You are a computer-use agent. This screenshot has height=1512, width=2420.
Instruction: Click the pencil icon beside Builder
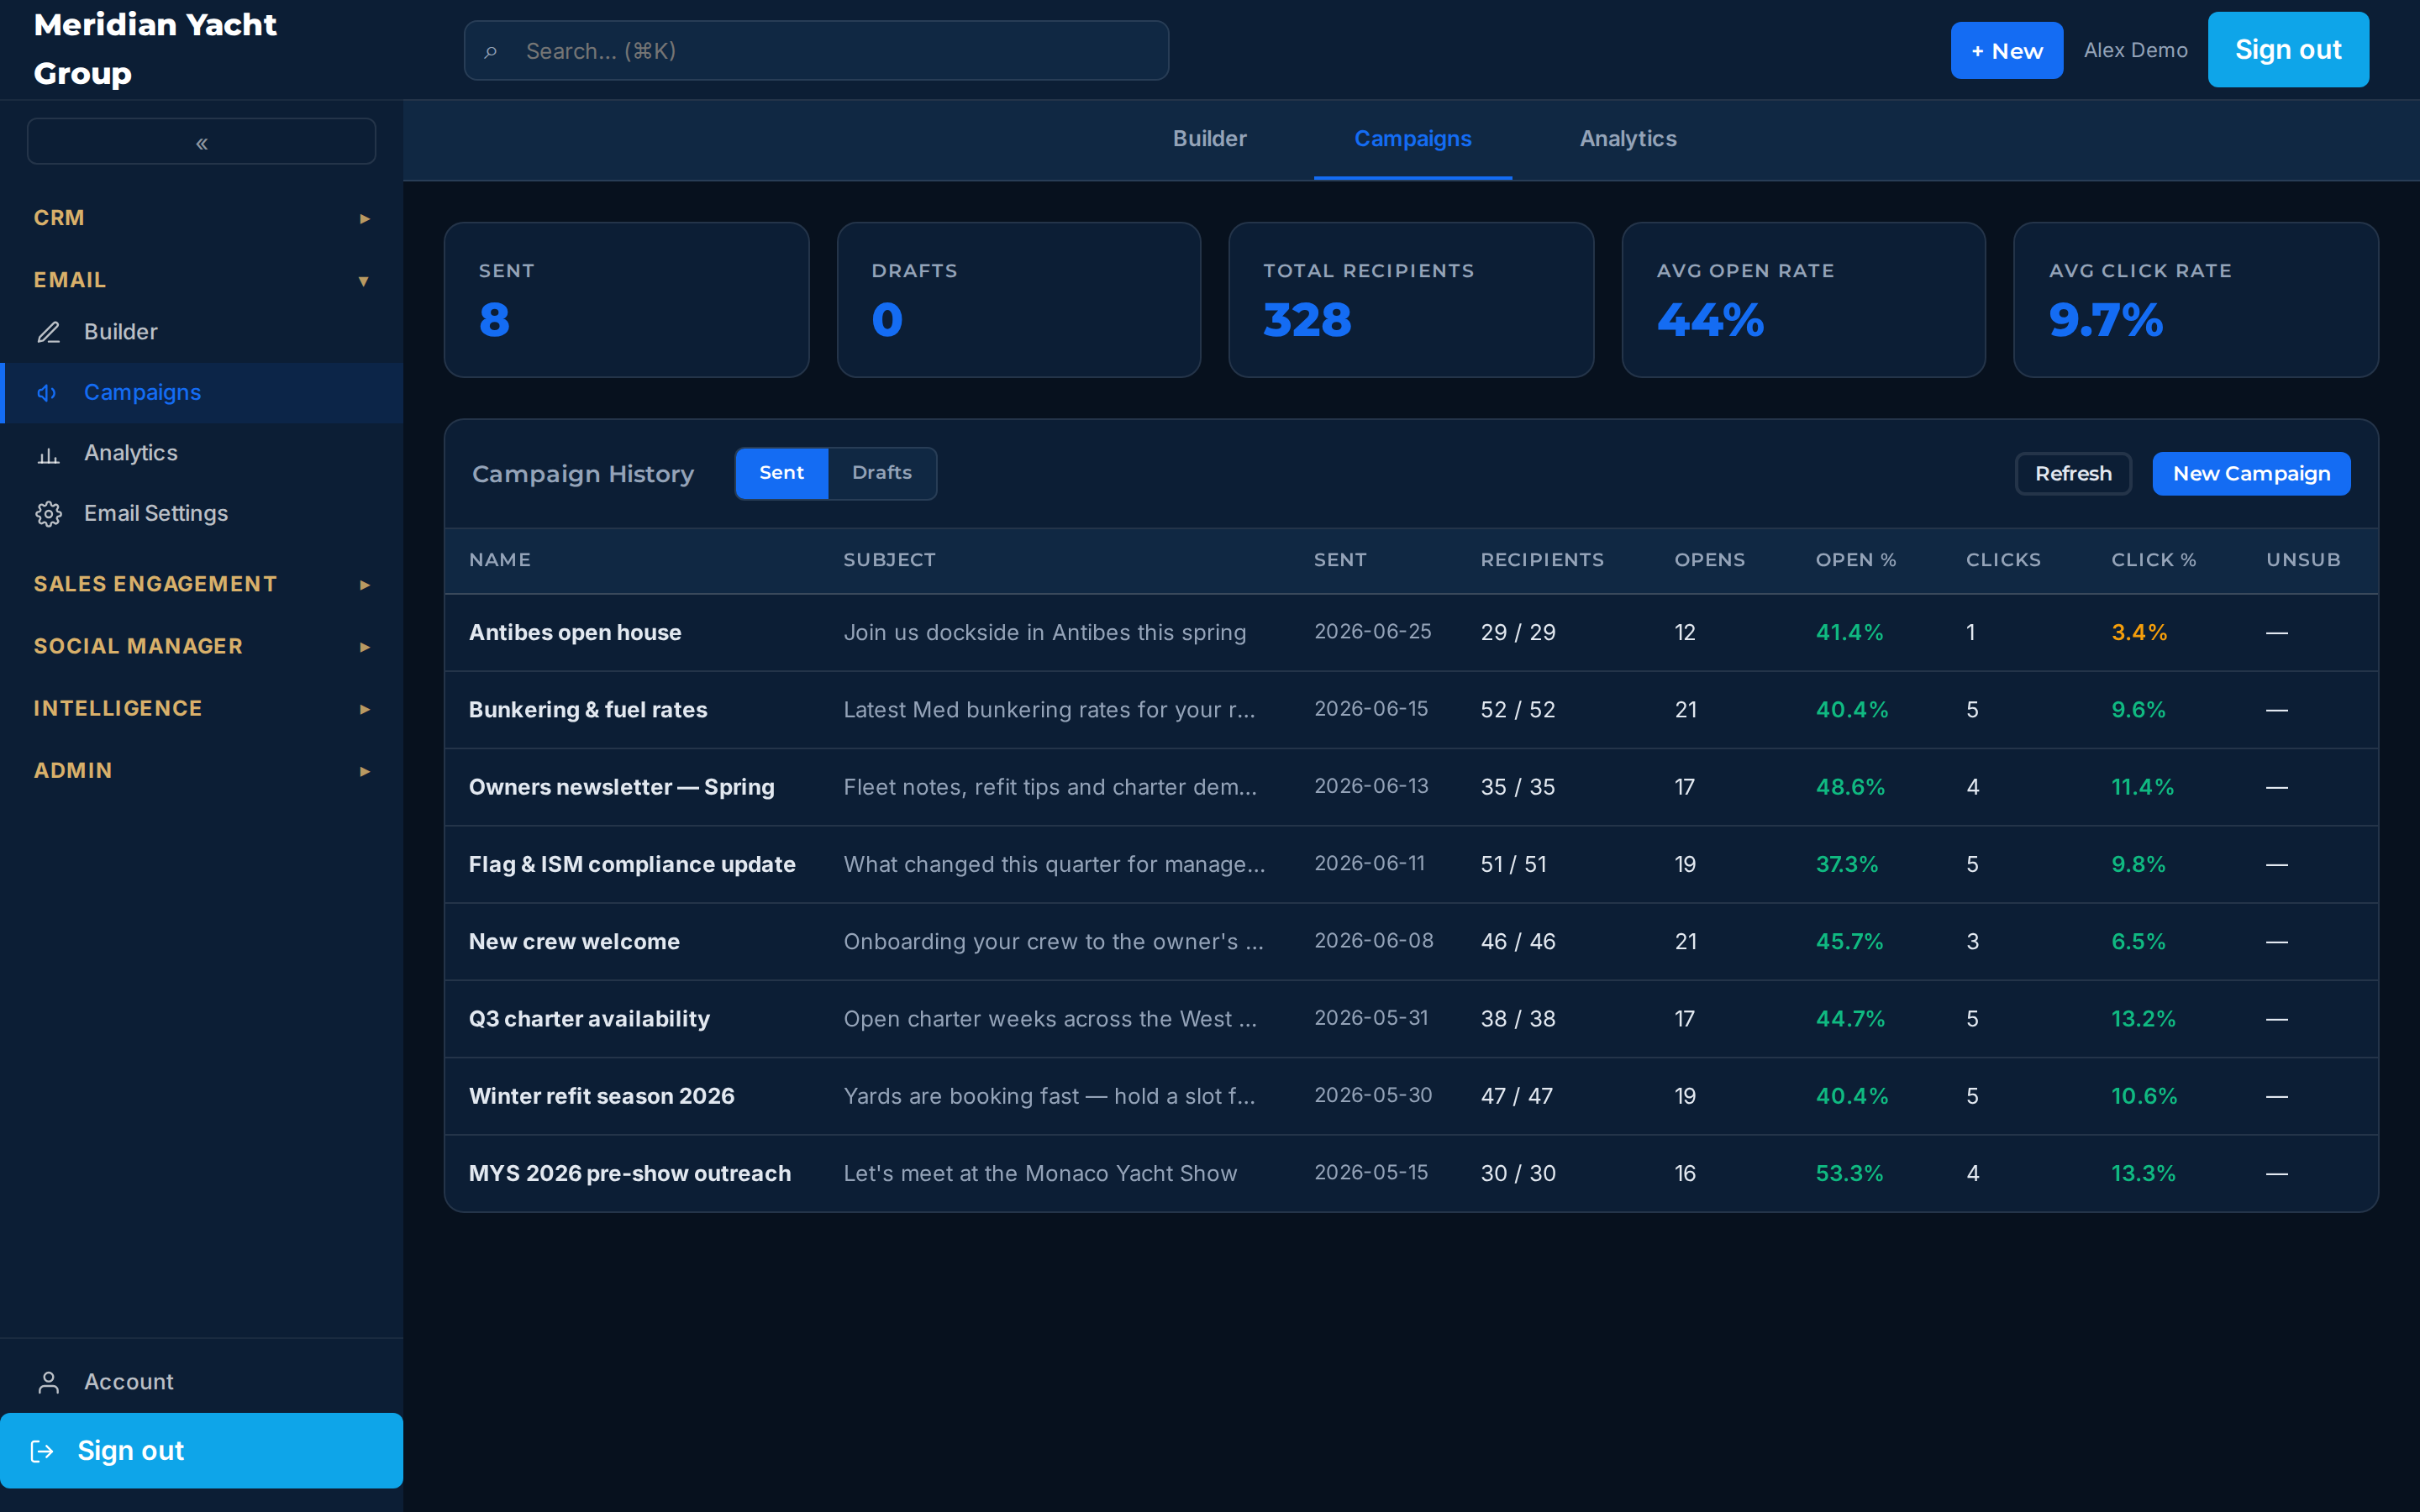click(x=48, y=332)
